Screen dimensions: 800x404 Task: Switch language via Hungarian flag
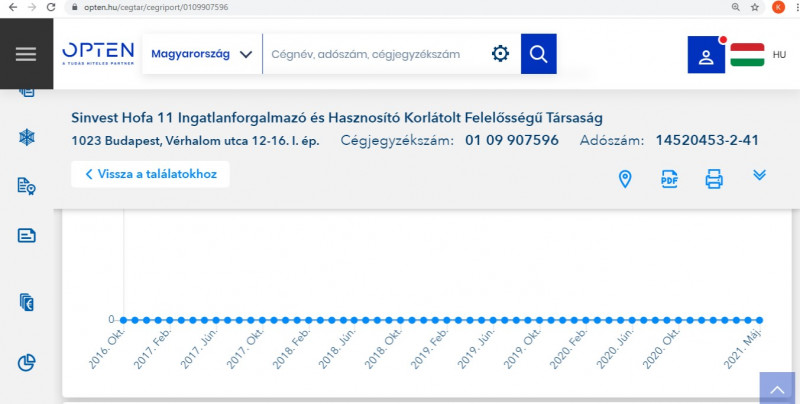pyautogui.click(x=747, y=54)
